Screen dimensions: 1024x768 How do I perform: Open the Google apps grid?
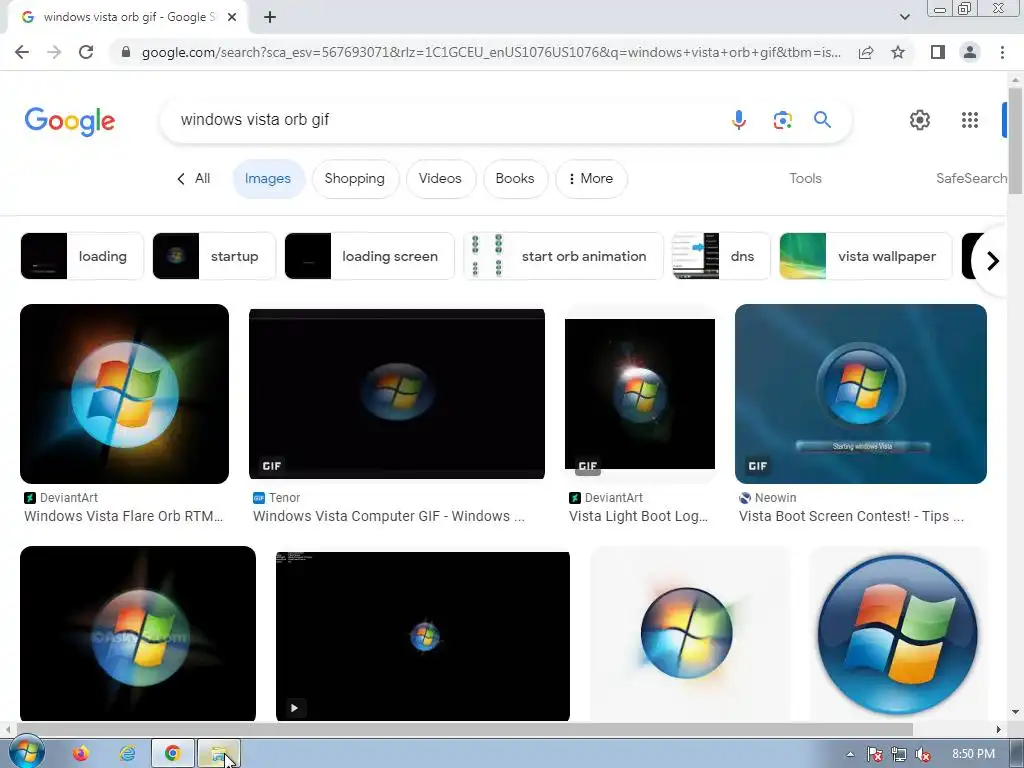click(x=970, y=120)
